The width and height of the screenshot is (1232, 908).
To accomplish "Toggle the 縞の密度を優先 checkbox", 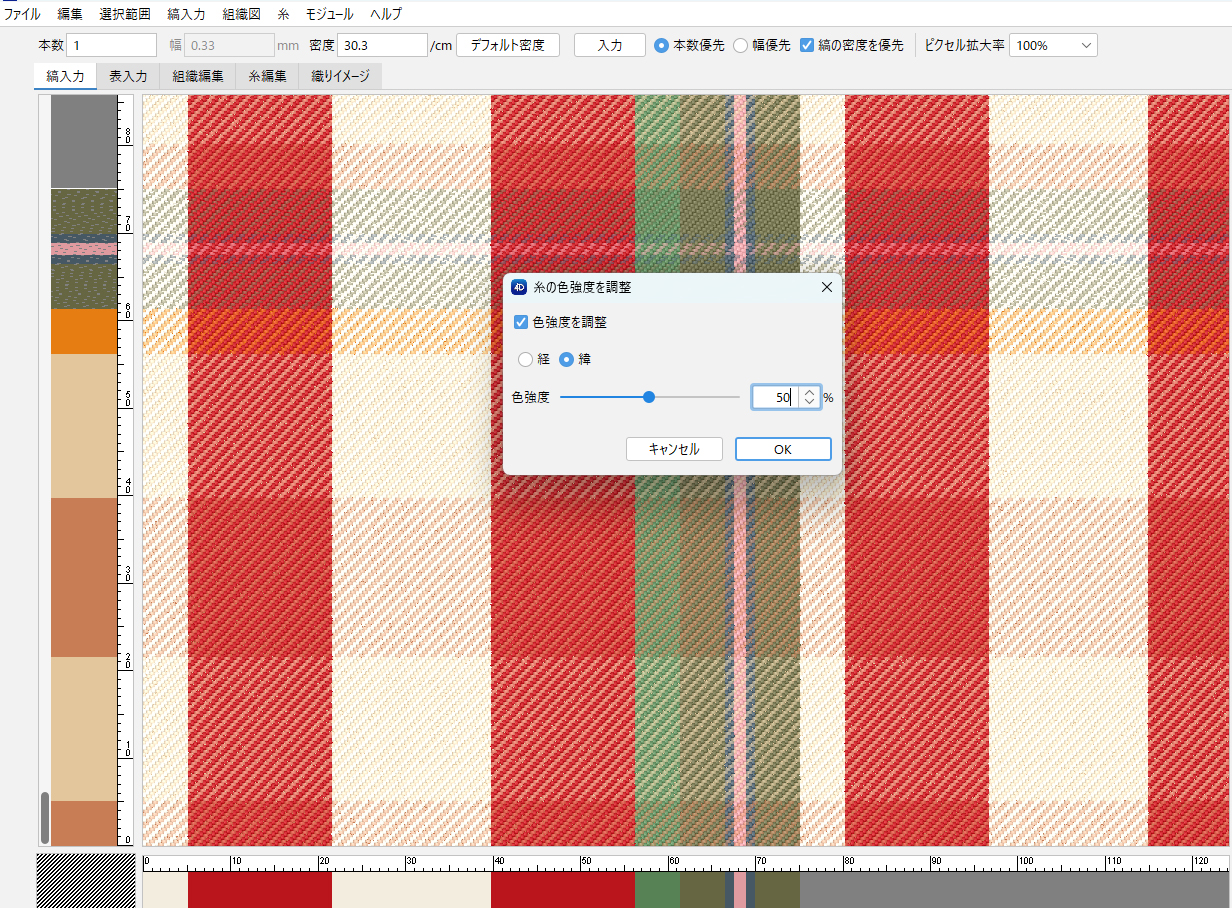I will [x=807, y=45].
